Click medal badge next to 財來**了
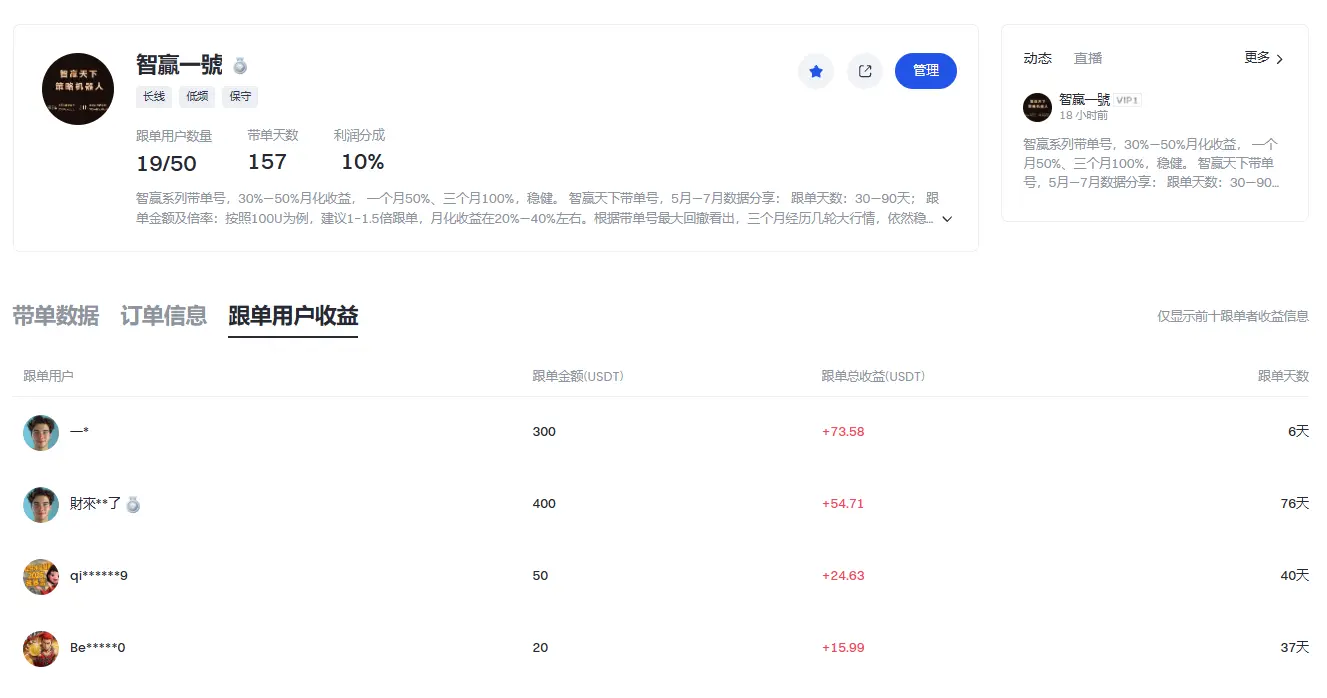The height and width of the screenshot is (698, 1327). (133, 504)
